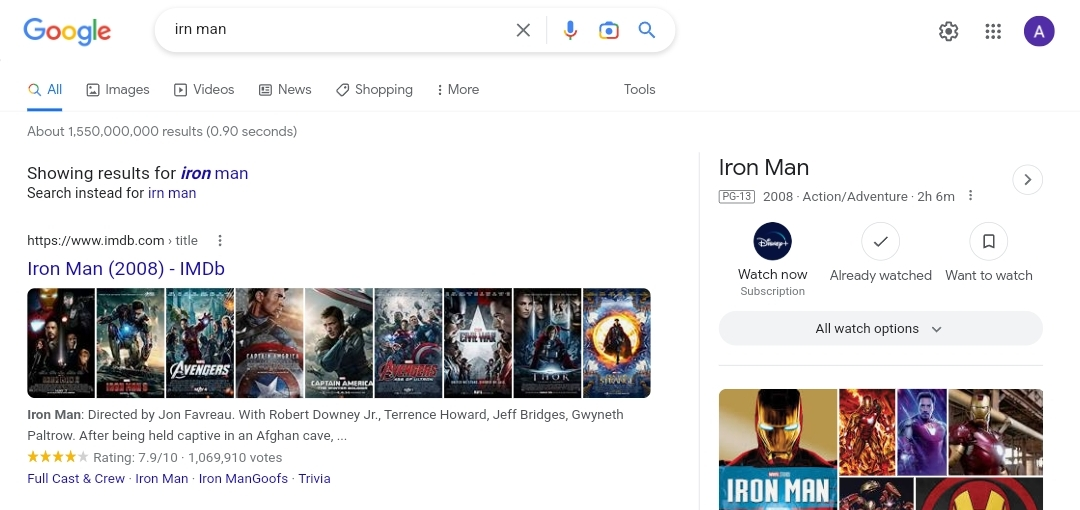Click the Tony Stark purple background image
1080x510 pixels.
922,432
